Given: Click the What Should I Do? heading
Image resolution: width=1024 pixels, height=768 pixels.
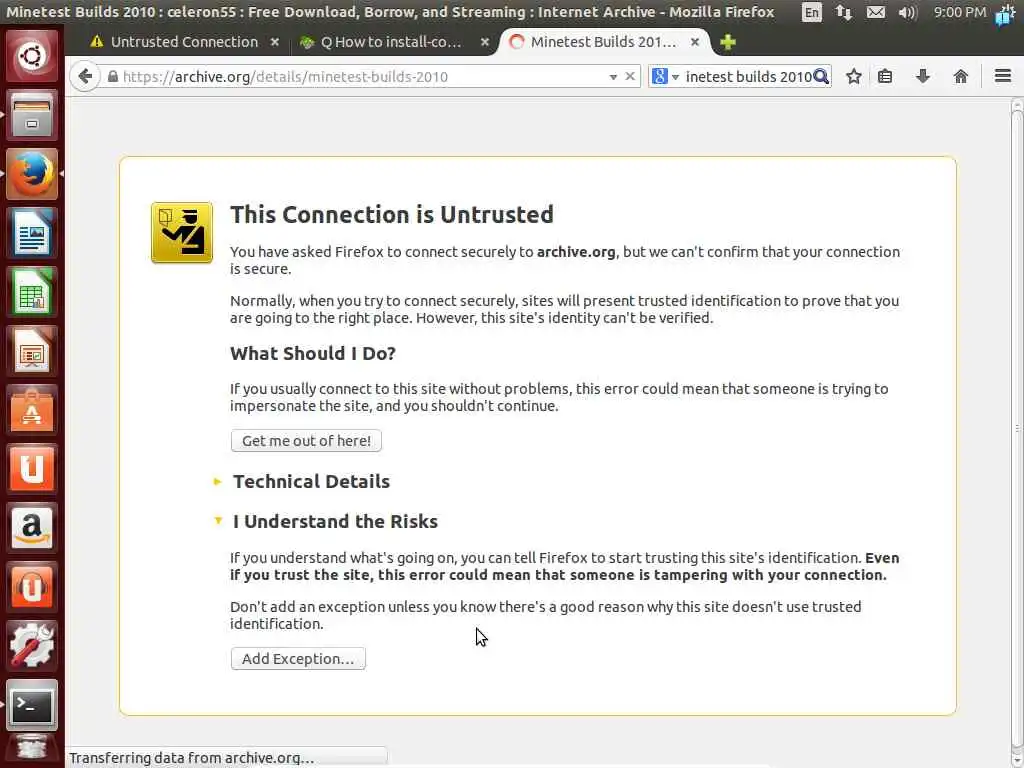Looking at the screenshot, I should 313,353.
